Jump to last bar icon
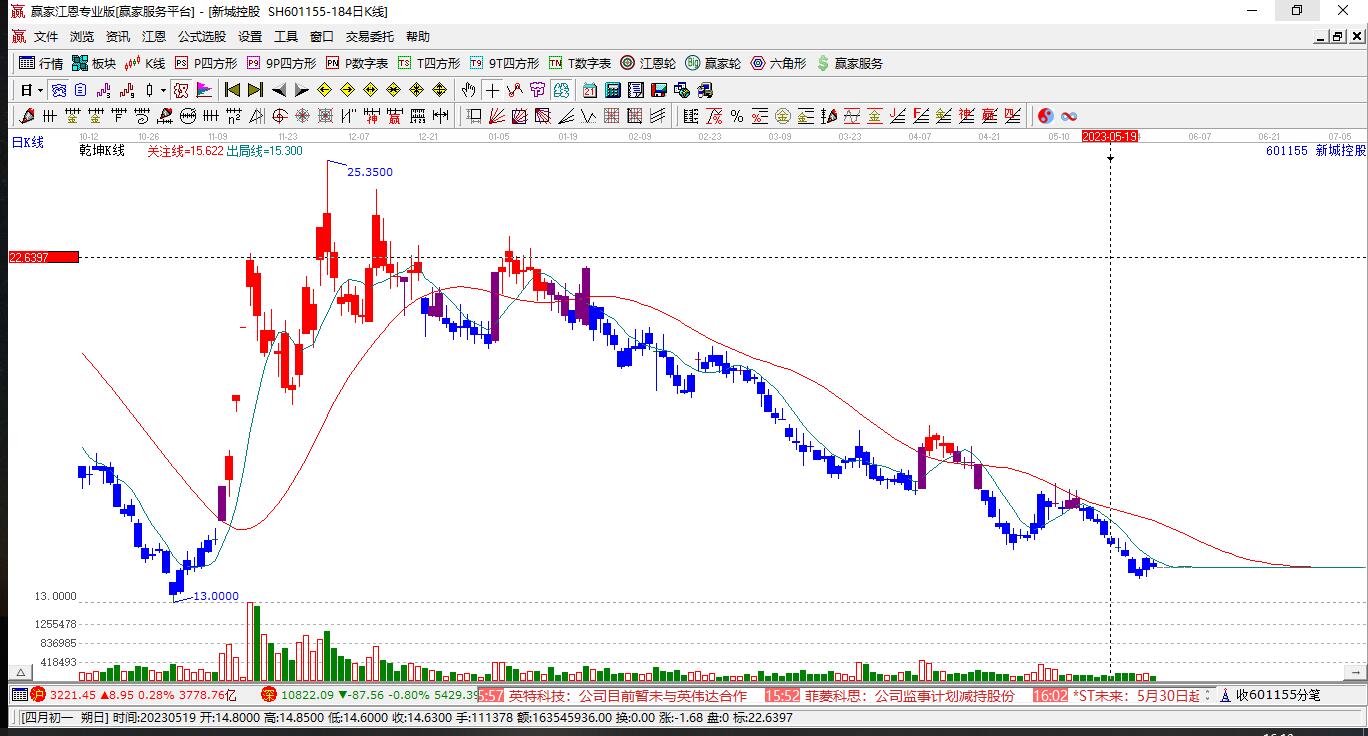1368x736 pixels. [255, 90]
